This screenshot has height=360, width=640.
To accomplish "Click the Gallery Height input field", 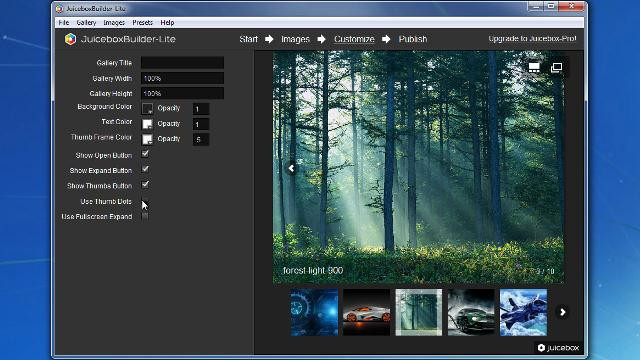I will point(182,93).
